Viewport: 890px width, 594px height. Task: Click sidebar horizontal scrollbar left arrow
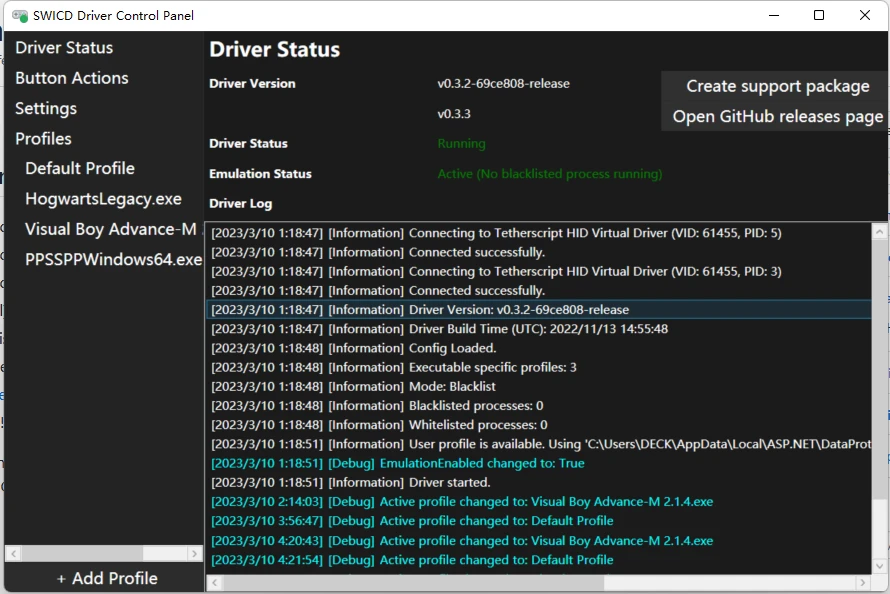point(14,553)
